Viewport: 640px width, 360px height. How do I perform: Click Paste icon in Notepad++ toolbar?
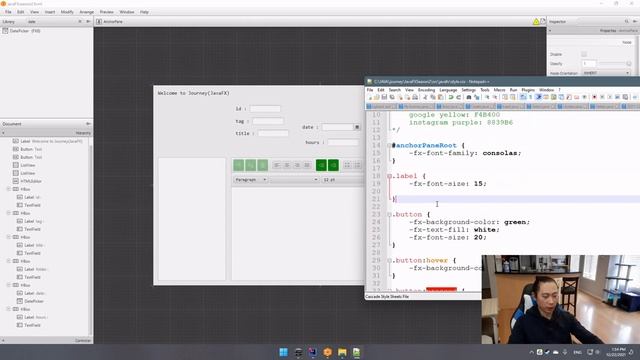point(440,97)
